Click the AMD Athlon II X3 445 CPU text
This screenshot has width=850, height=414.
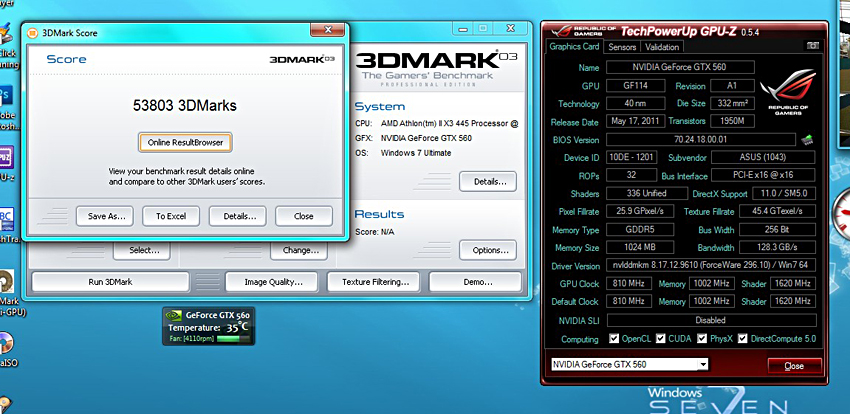(449, 124)
